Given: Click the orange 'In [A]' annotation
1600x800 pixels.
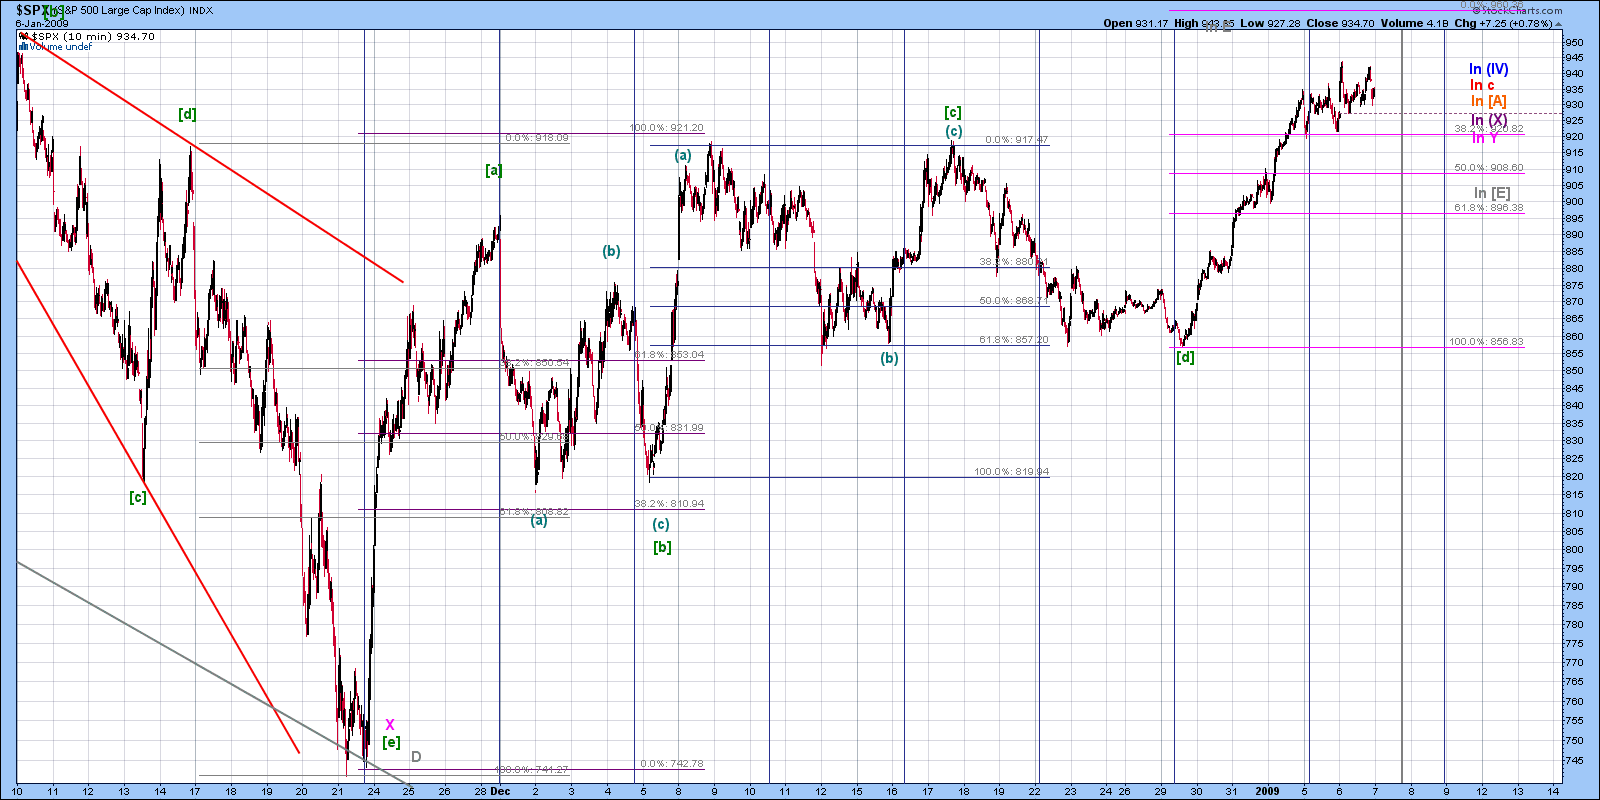Looking at the screenshot, I should pyautogui.click(x=1488, y=101).
